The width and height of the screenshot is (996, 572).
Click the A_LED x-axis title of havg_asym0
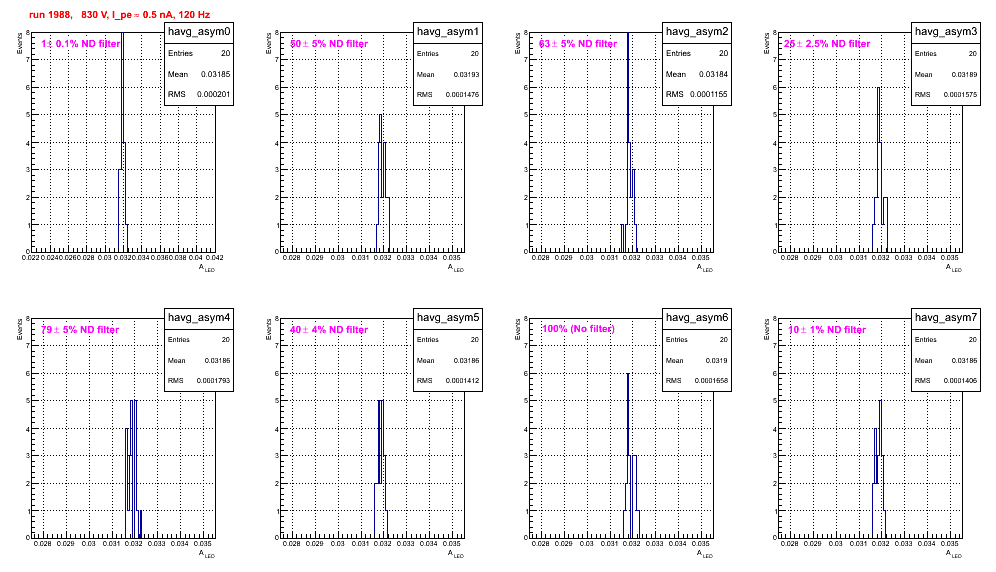pos(207,268)
